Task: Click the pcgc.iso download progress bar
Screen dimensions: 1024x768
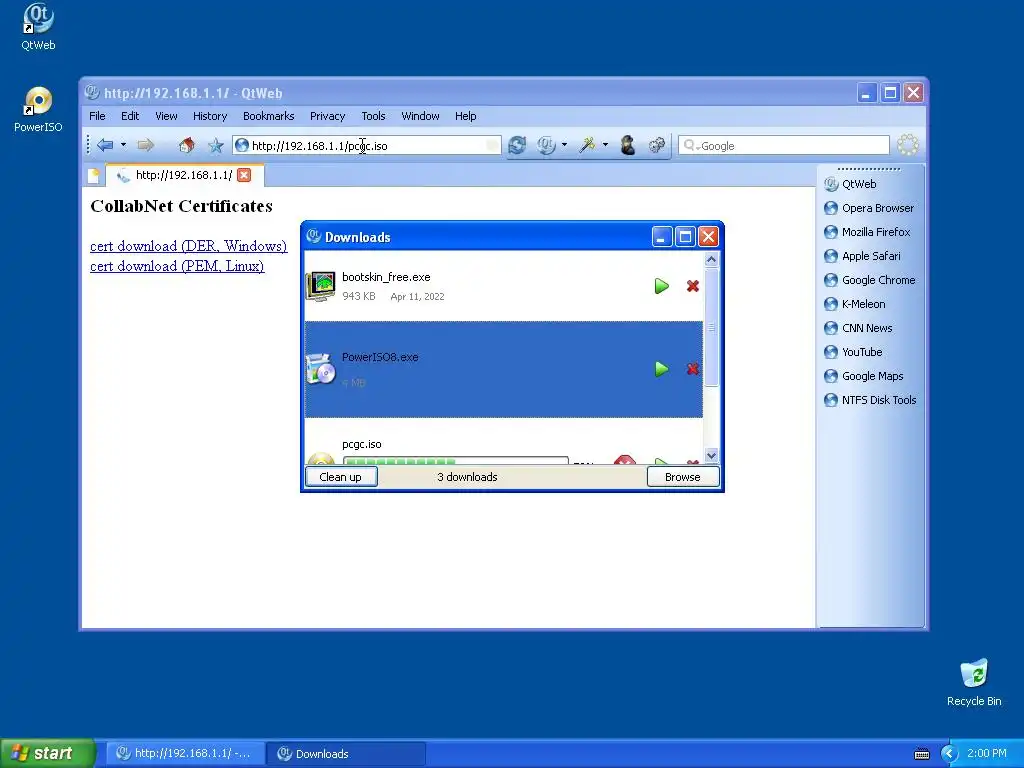Action: pyautogui.click(x=455, y=460)
